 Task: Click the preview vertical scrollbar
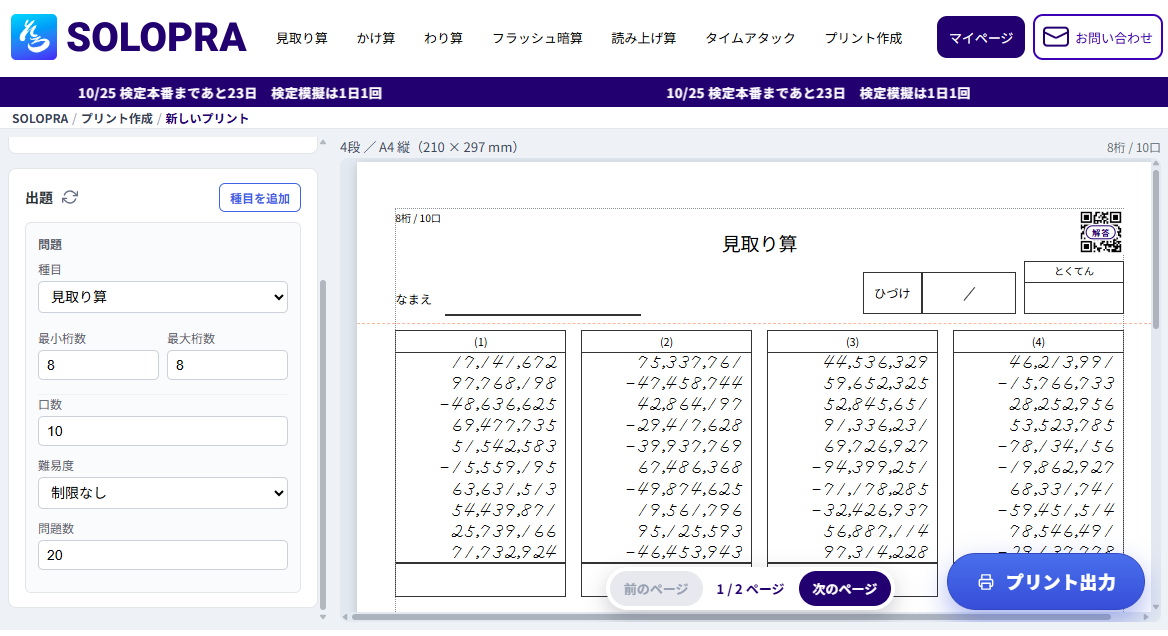tap(1156, 249)
